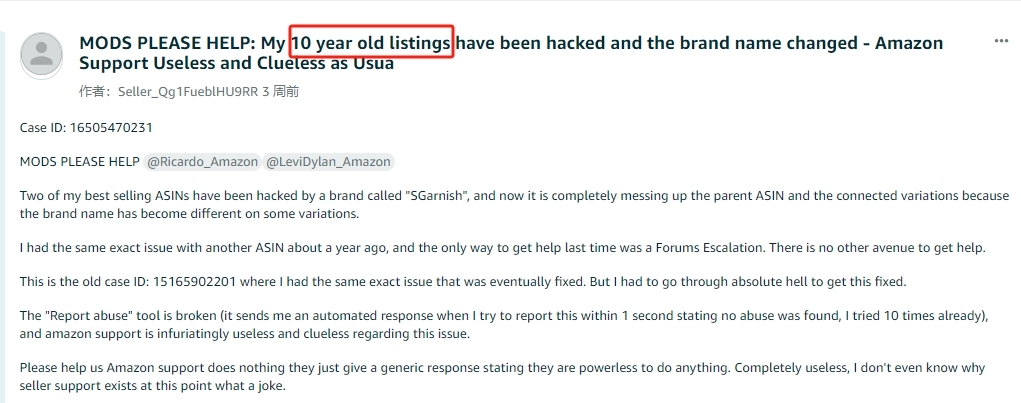The image size is (1021, 403).
Task: Click the 作者: label before the author name
Action: tap(97, 92)
